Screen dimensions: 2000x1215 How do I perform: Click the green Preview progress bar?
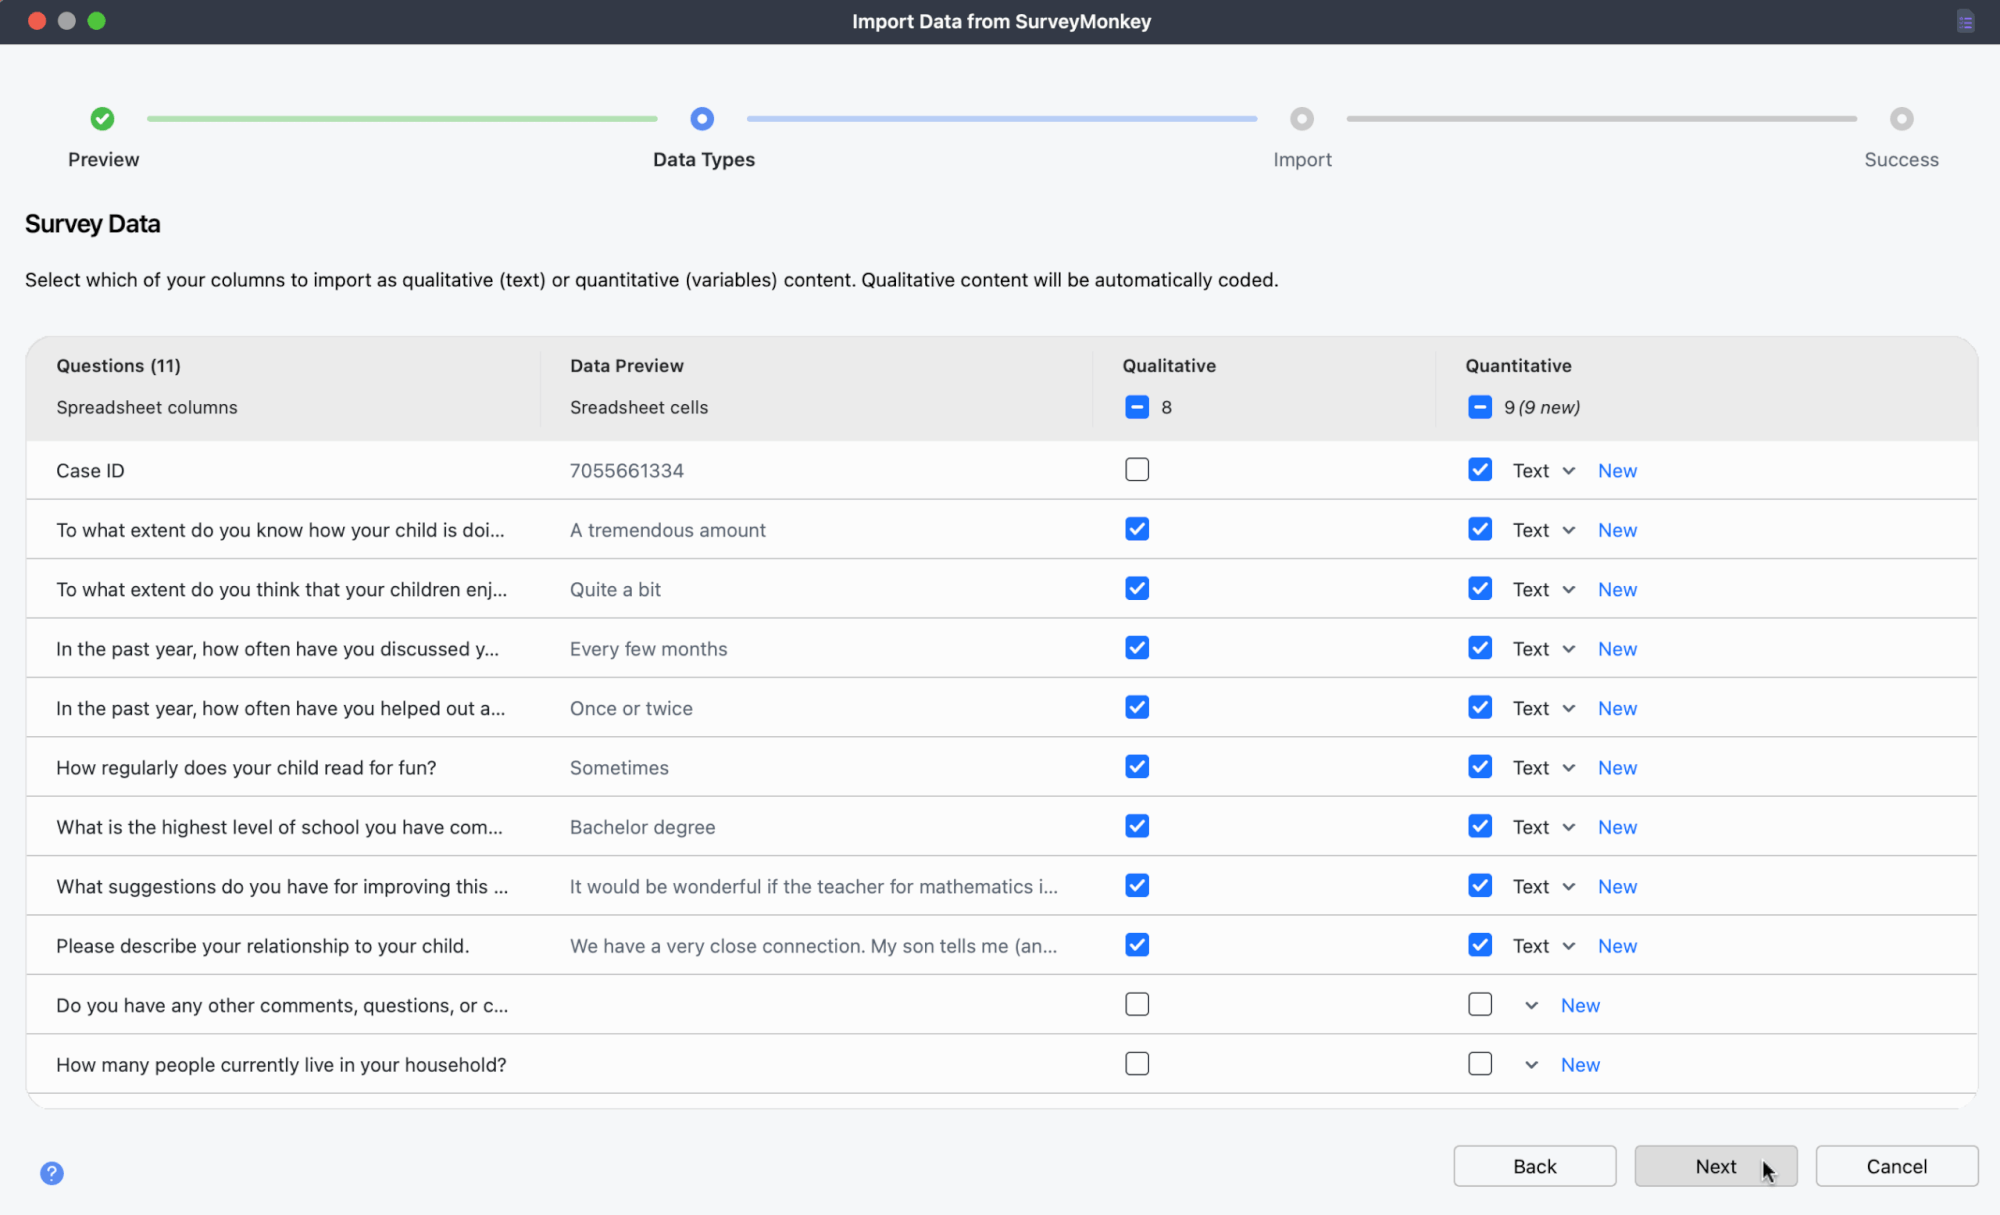tap(402, 119)
